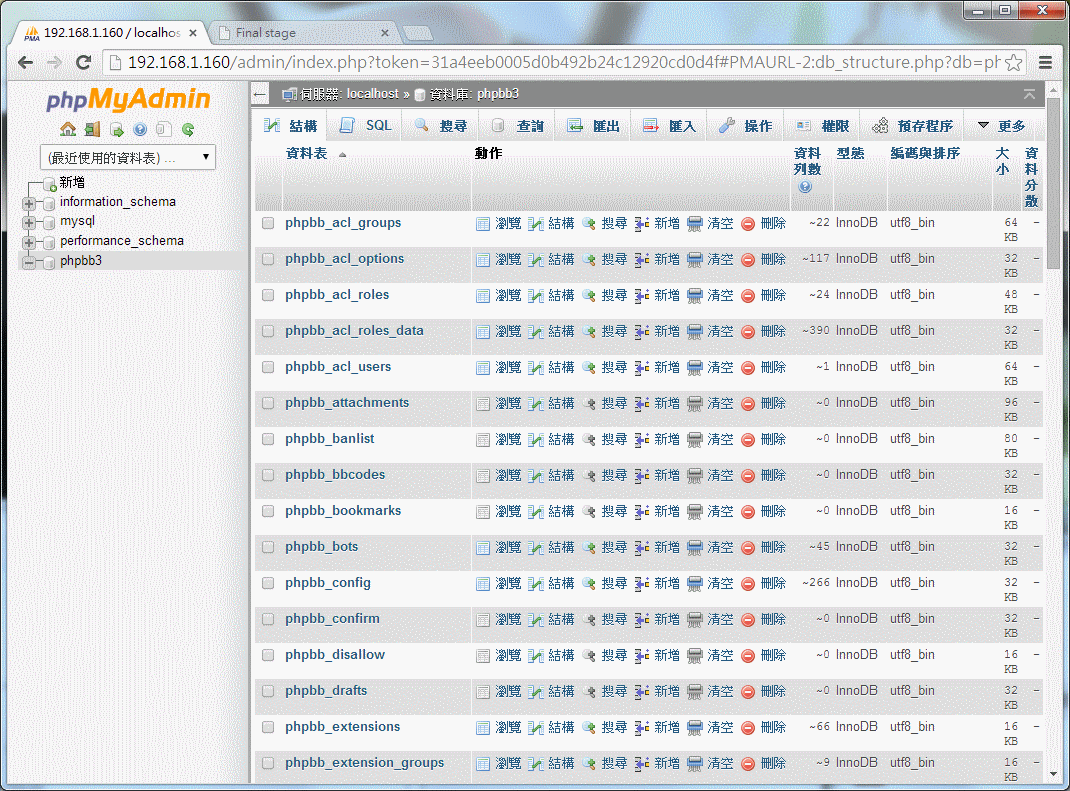Click the empty icon for phpbb_acl_roles
Image resolution: width=1070 pixels, height=791 pixels.
[695, 296]
